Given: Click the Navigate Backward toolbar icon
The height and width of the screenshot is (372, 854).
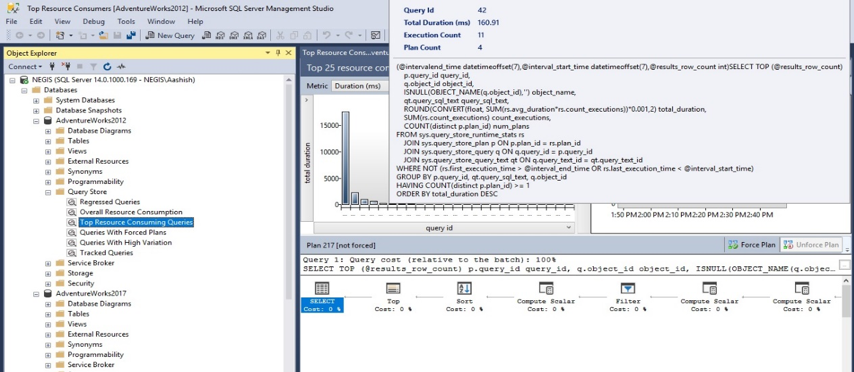Looking at the screenshot, I should click(20, 35).
